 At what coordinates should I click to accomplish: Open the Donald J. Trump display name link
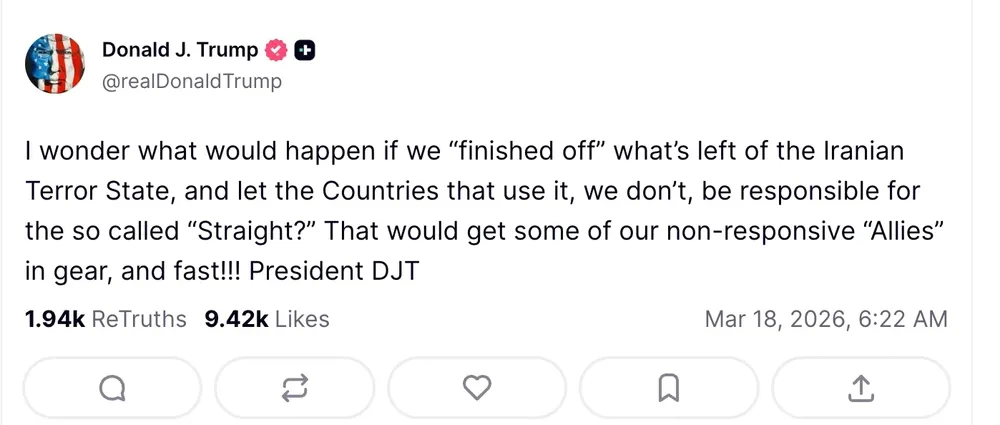[x=180, y=50]
